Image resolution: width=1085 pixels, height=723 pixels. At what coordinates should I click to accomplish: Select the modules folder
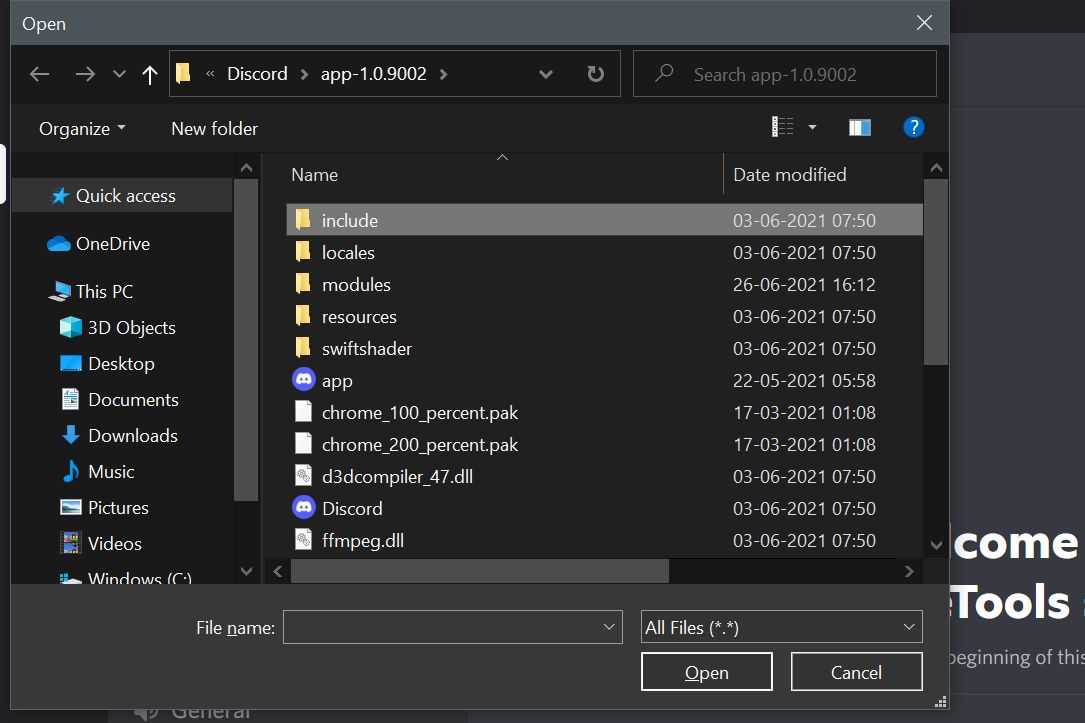coord(604,284)
